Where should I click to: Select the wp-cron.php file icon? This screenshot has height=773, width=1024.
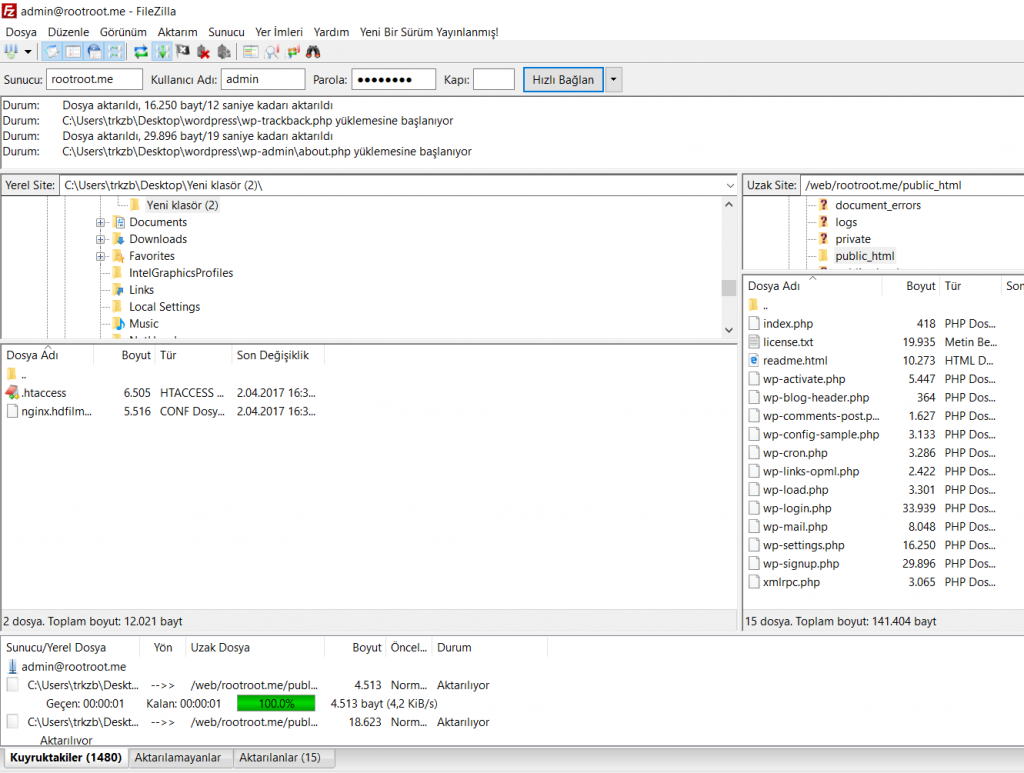pyautogui.click(x=754, y=452)
